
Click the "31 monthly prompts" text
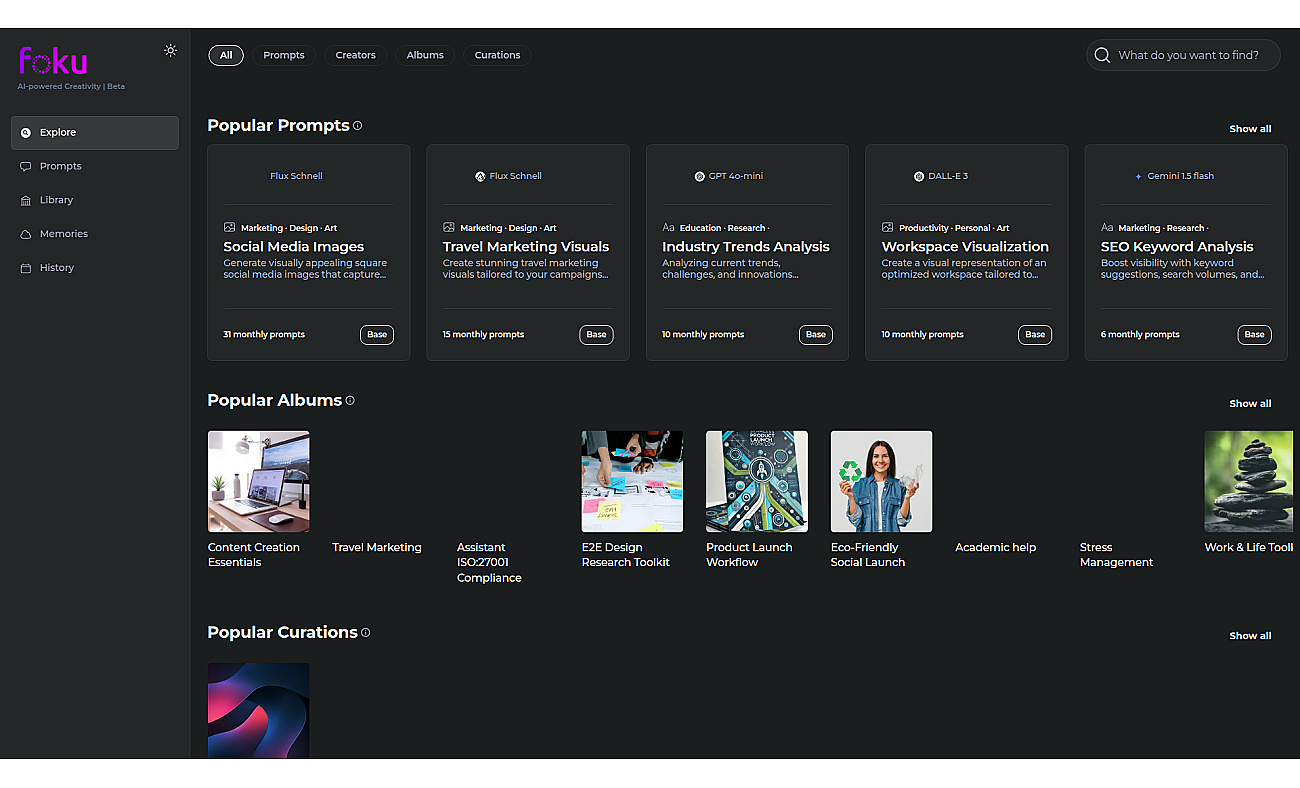264,335
